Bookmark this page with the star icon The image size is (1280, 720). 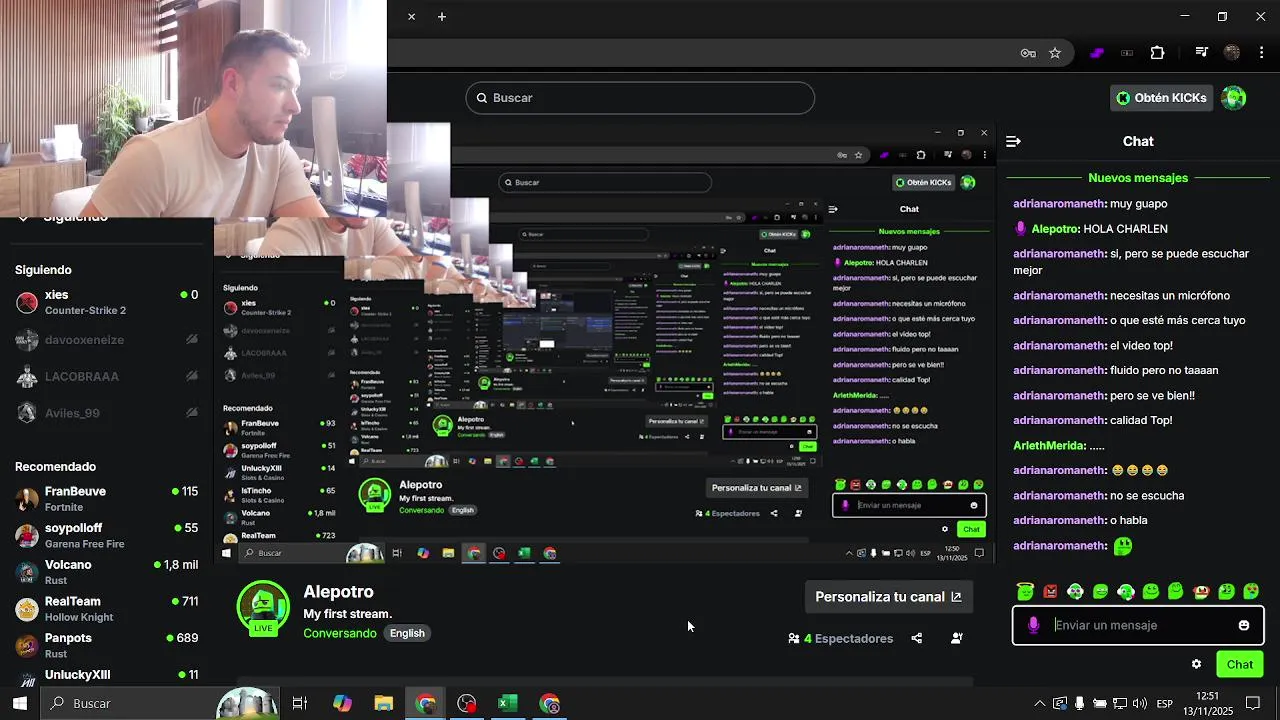pos(1055,53)
